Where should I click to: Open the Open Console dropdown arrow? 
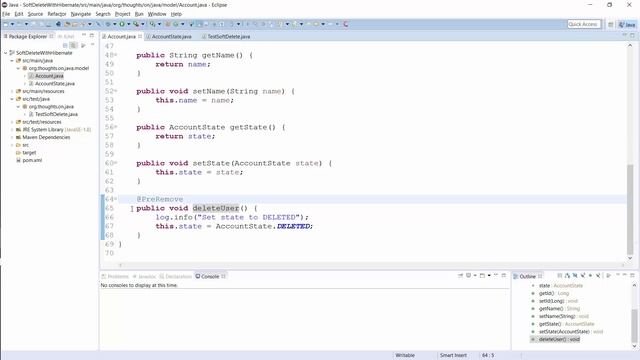click(x=489, y=276)
